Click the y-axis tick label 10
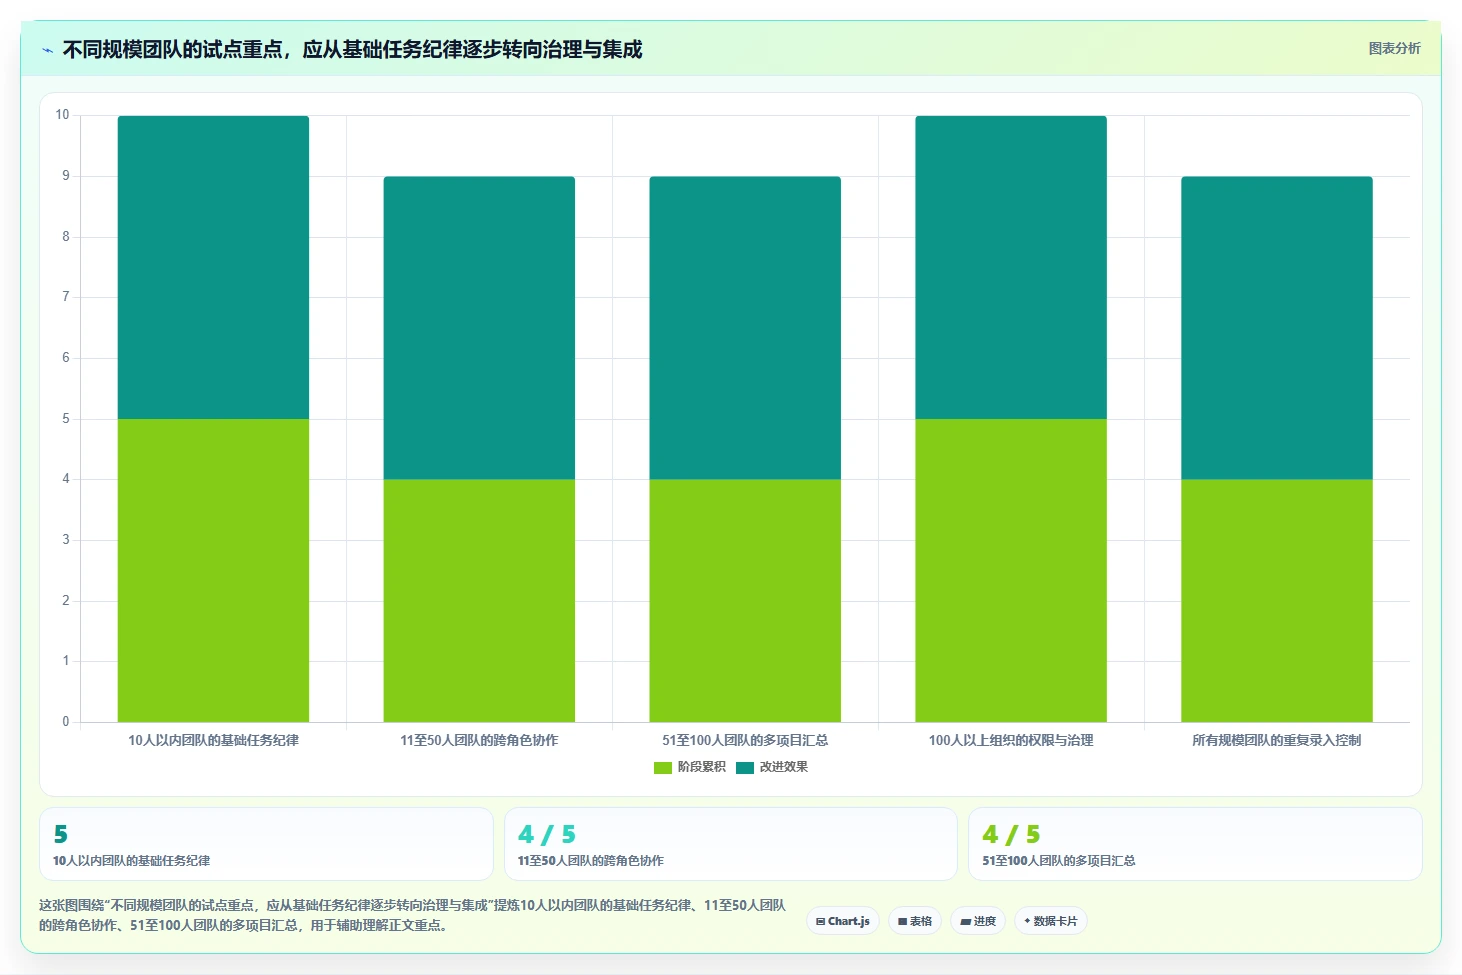1462x975 pixels. pyautogui.click(x=62, y=115)
